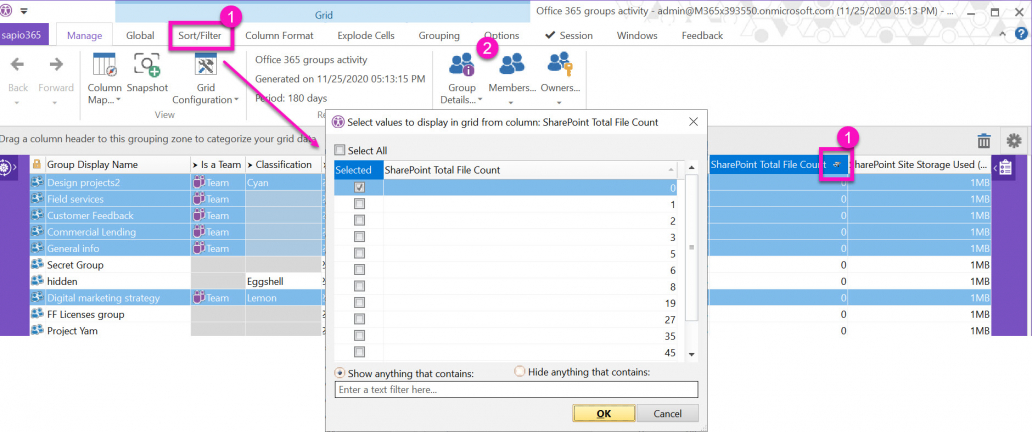Click the group icon beside Project Yam

click(38, 331)
